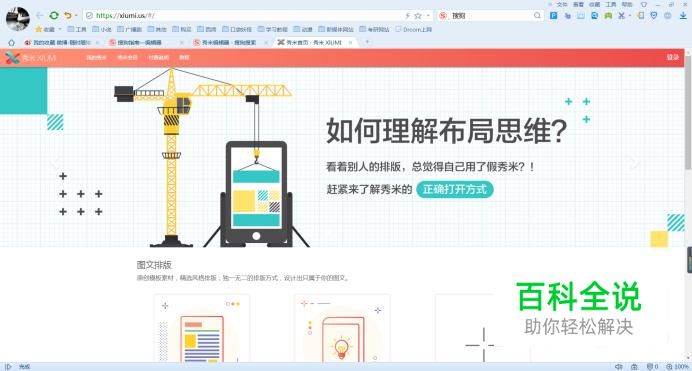Click the 登录 login link
Image resolution: width=692 pixels, height=371 pixels.
673,57
